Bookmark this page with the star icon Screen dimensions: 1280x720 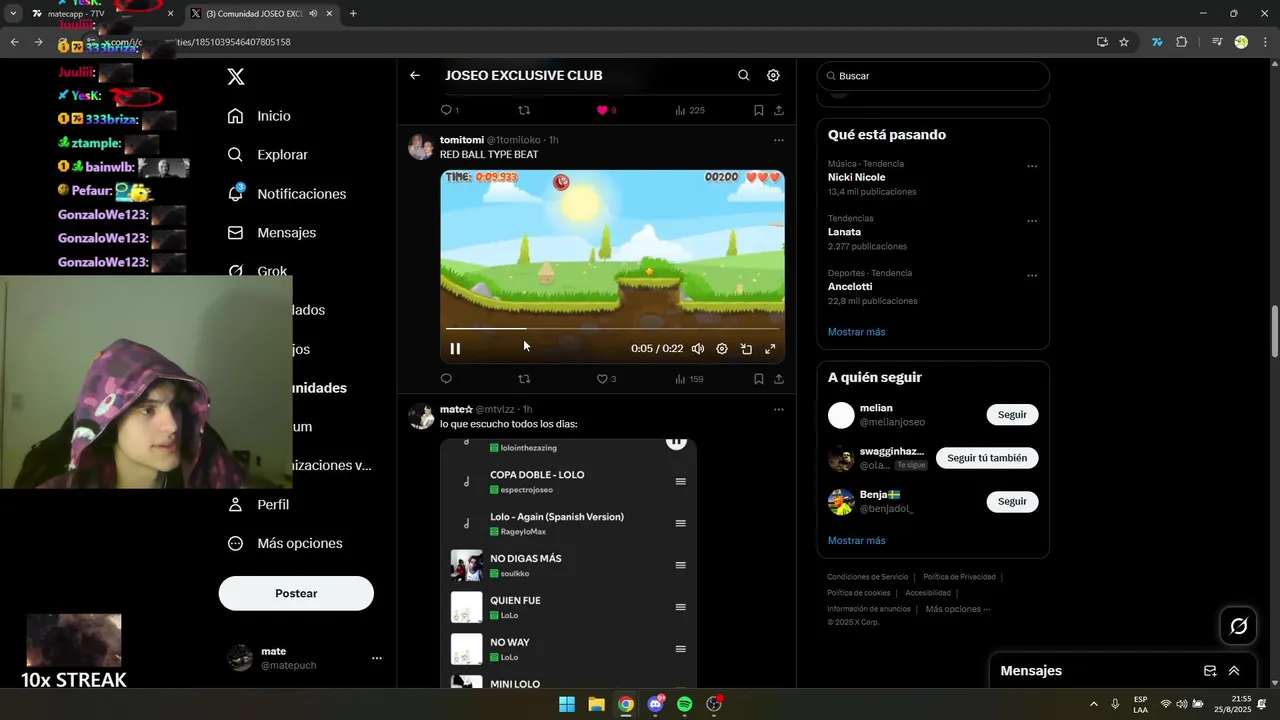(1124, 42)
